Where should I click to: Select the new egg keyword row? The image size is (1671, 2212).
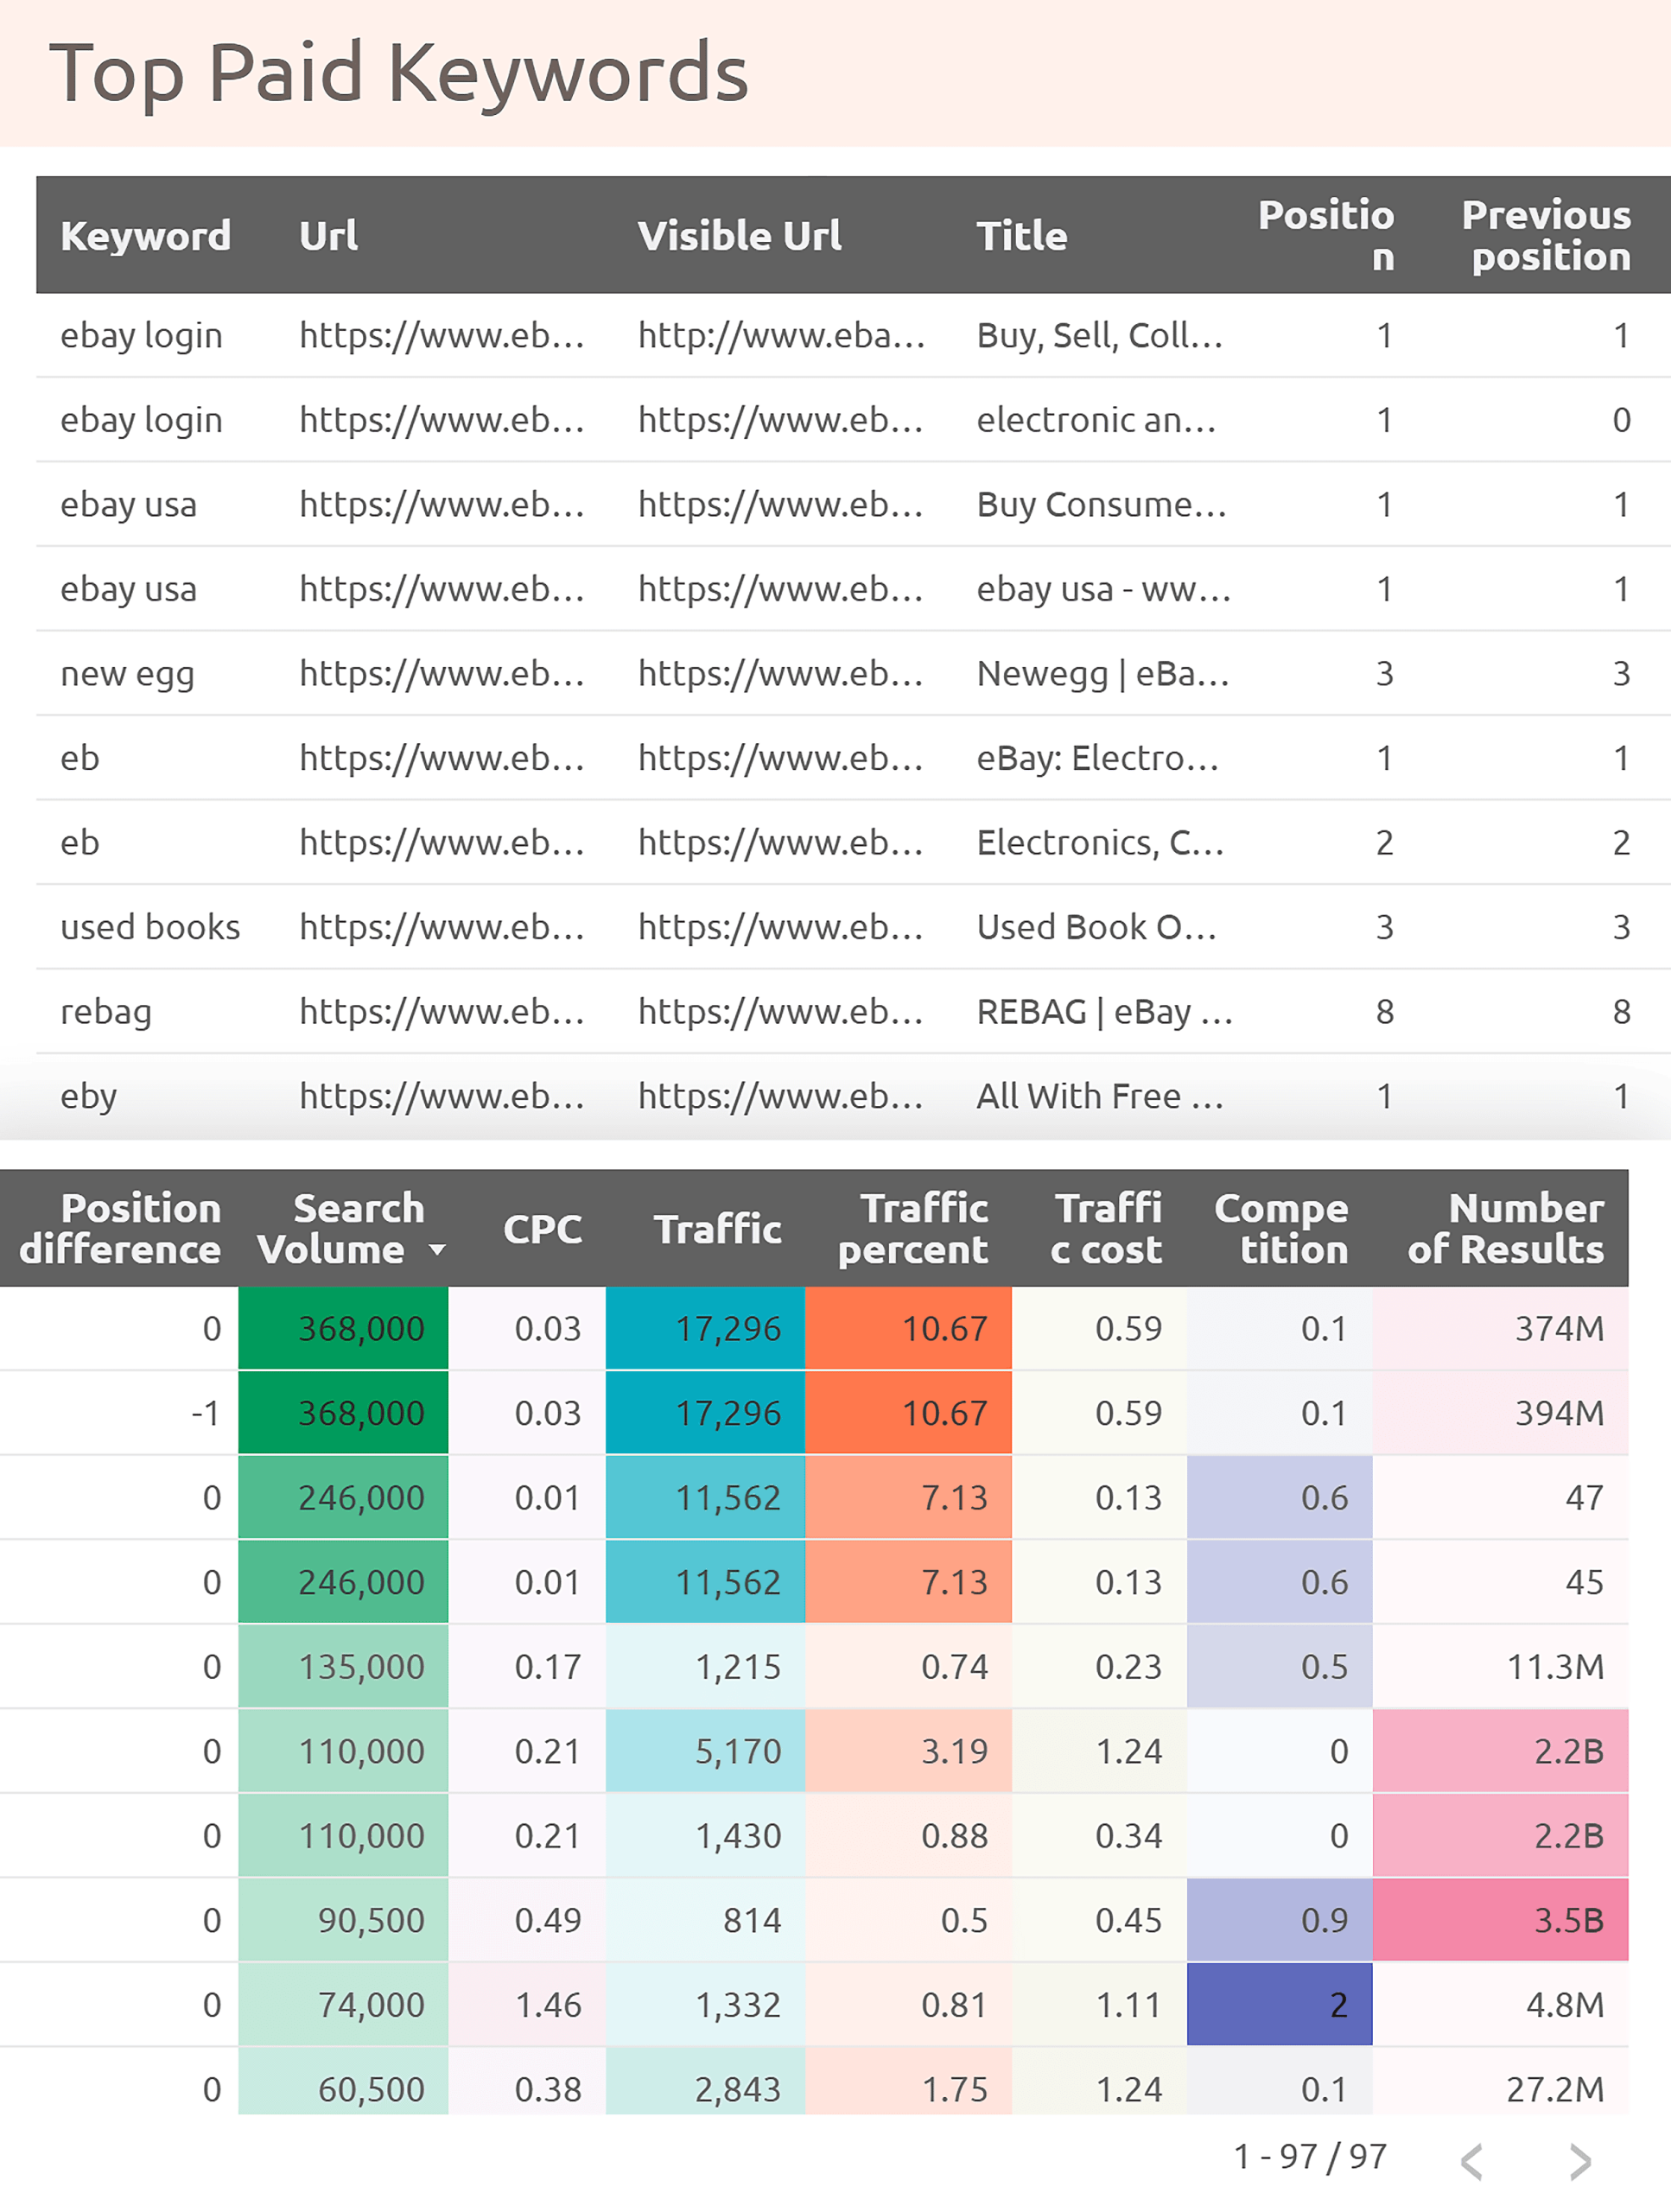(x=126, y=674)
